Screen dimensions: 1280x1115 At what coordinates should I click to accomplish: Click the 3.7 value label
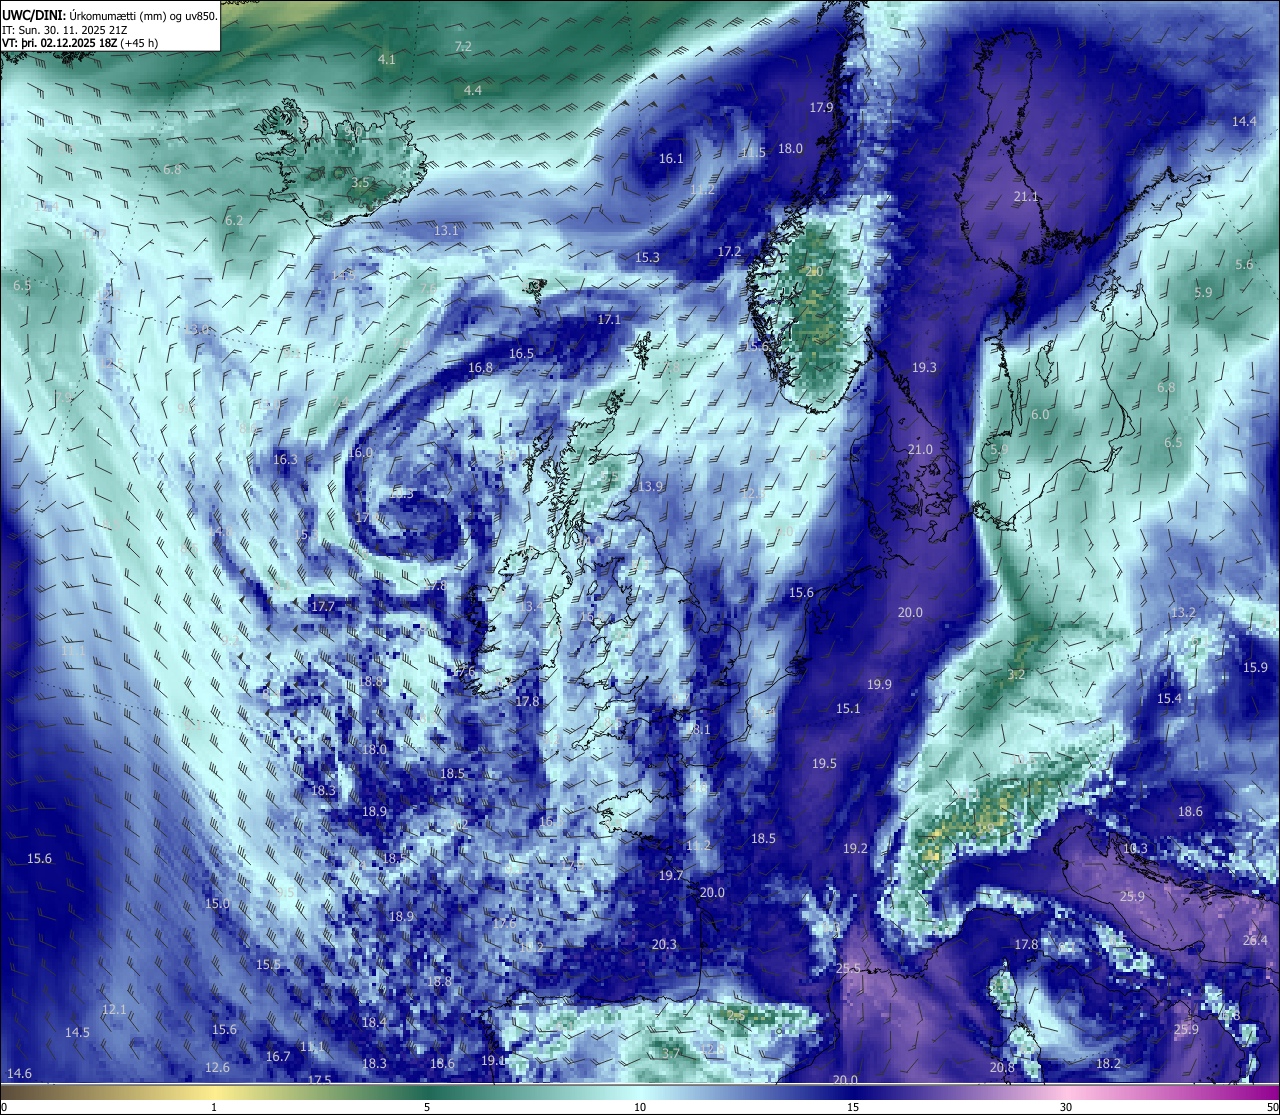click(x=671, y=1053)
